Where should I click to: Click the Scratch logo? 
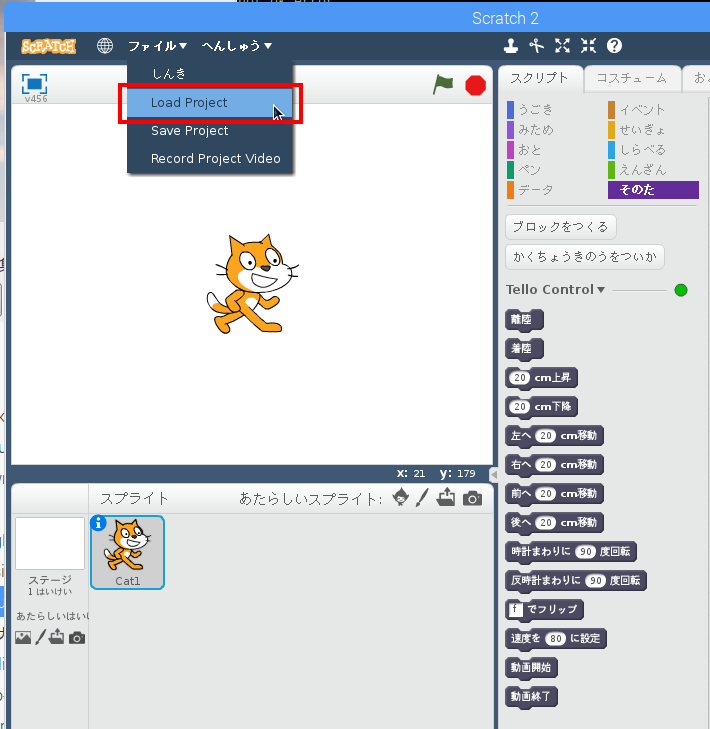(48, 46)
